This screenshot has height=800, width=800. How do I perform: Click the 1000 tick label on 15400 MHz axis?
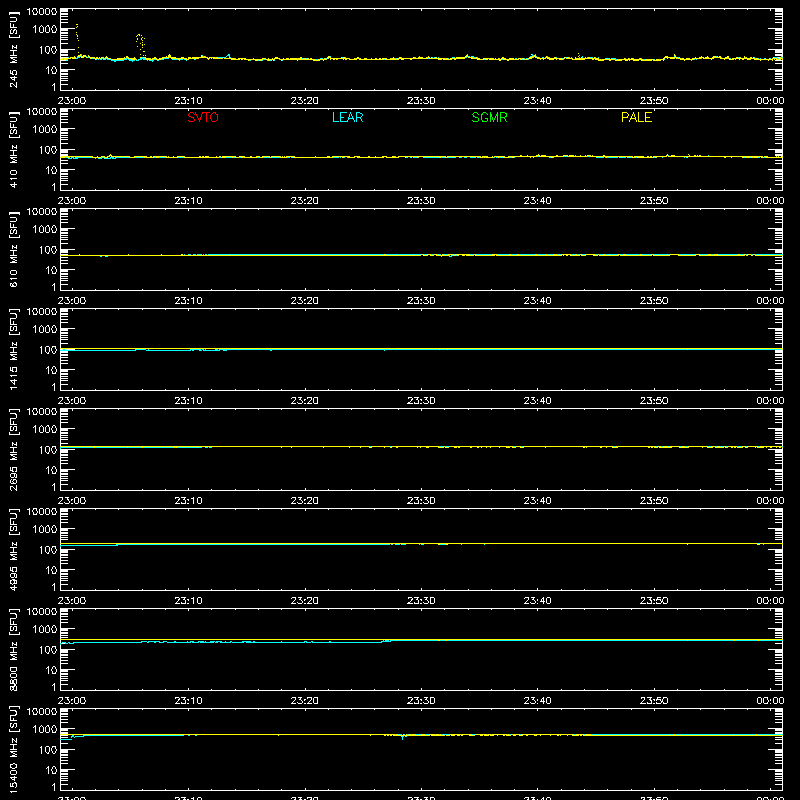(45, 730)
